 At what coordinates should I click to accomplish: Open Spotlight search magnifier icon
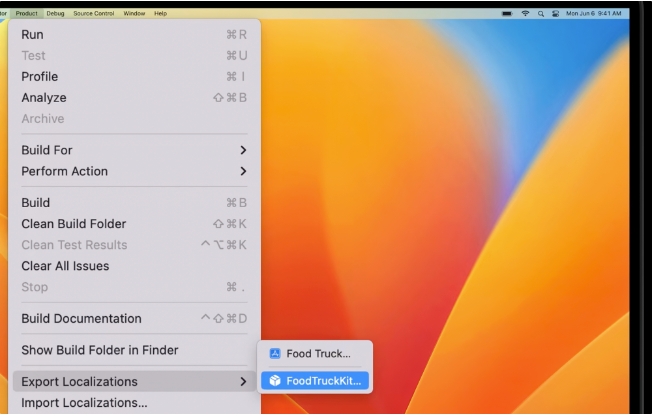click(541, 13)
